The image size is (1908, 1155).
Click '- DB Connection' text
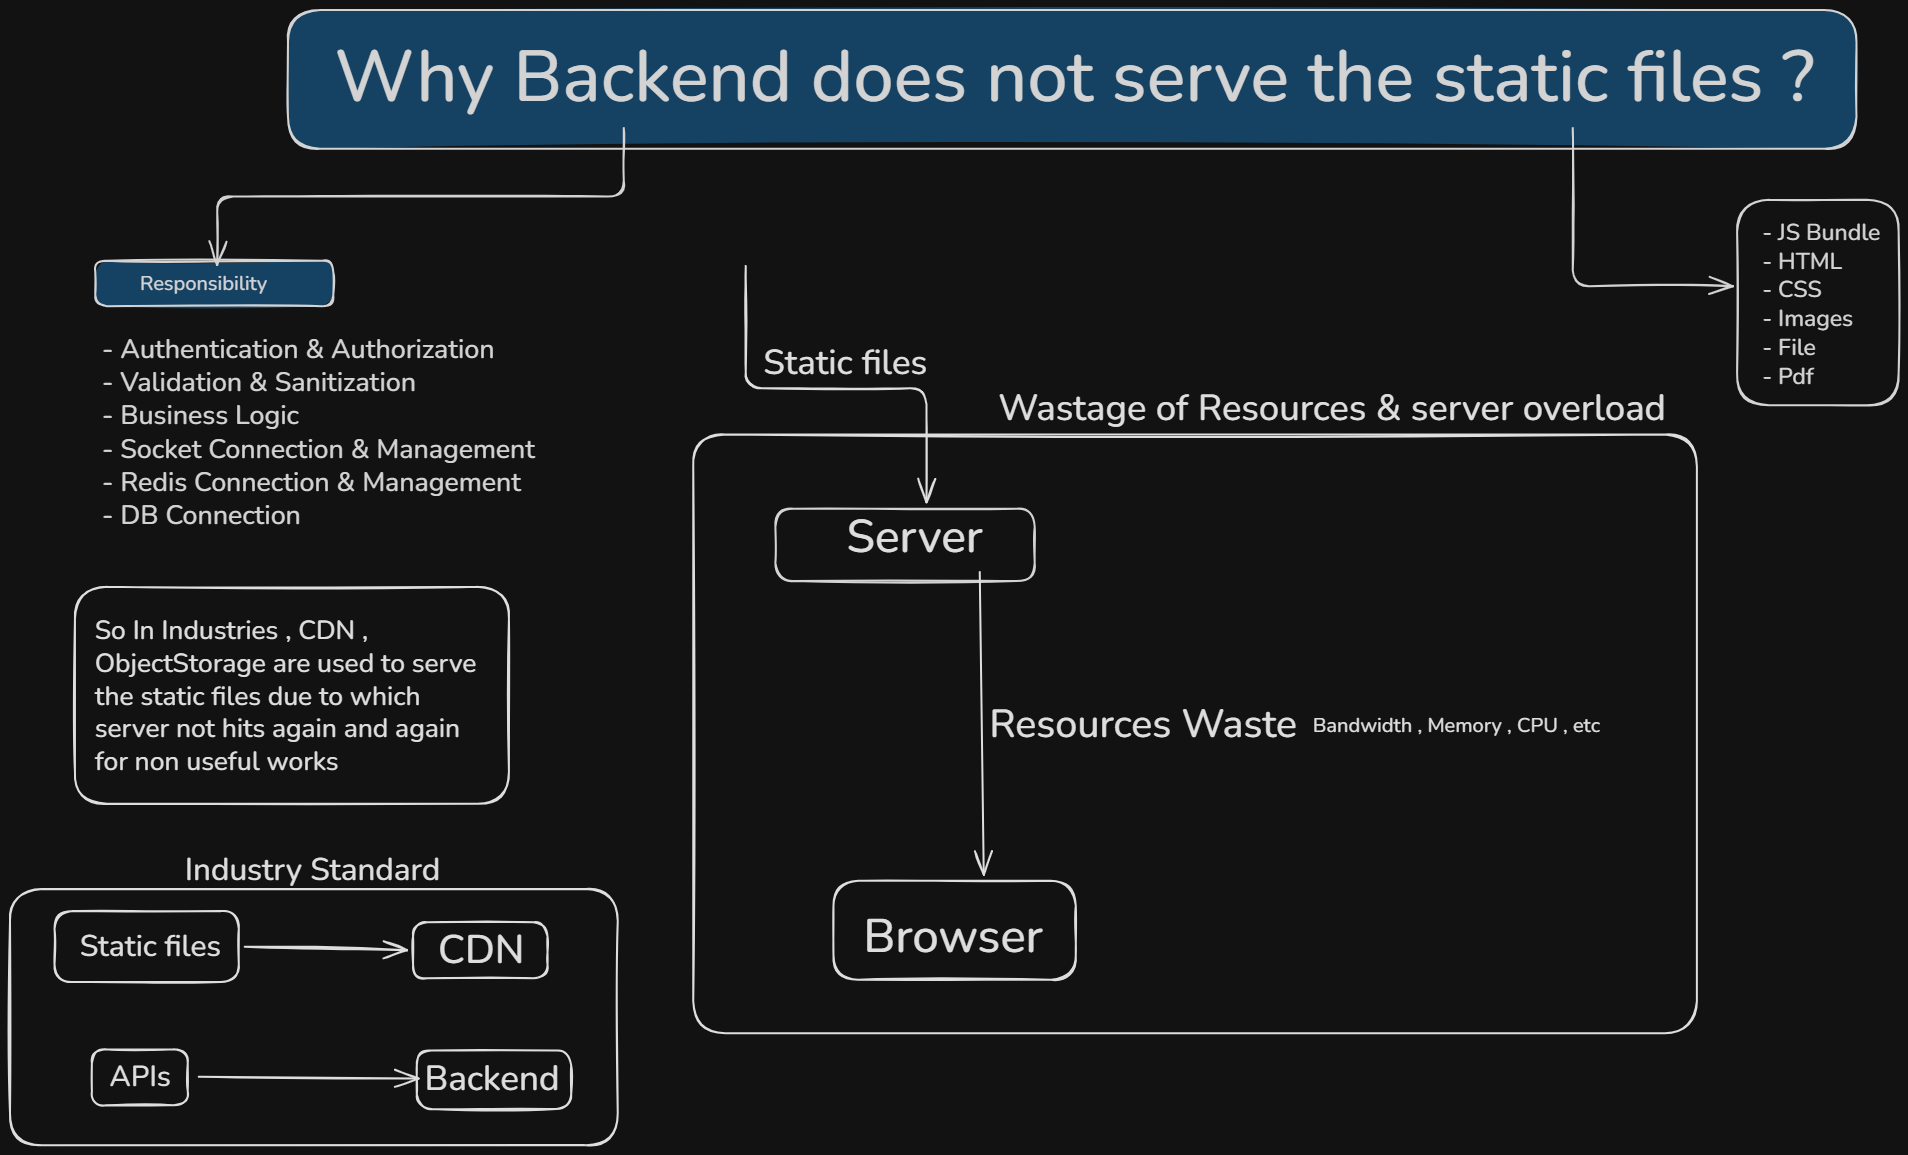point(201,515)
